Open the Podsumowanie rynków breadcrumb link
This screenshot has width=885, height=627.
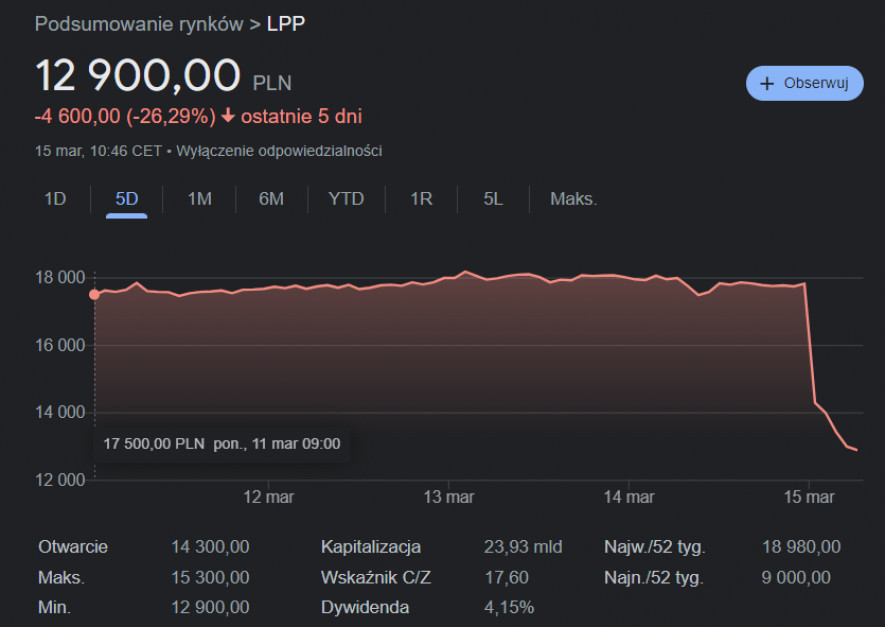[139, 24]
